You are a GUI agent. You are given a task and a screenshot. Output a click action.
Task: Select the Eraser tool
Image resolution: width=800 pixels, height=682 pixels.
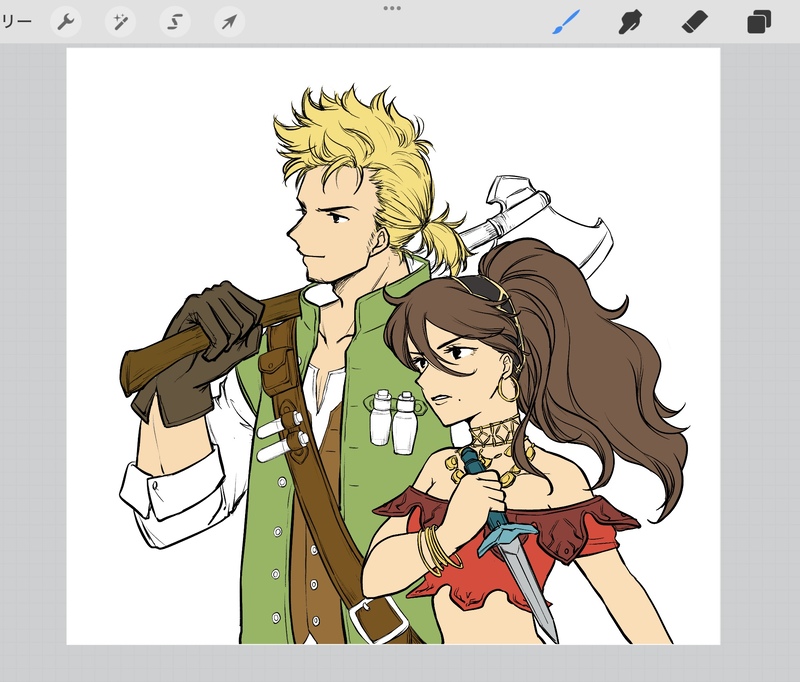pyautogui.click(x=694, y=21)
